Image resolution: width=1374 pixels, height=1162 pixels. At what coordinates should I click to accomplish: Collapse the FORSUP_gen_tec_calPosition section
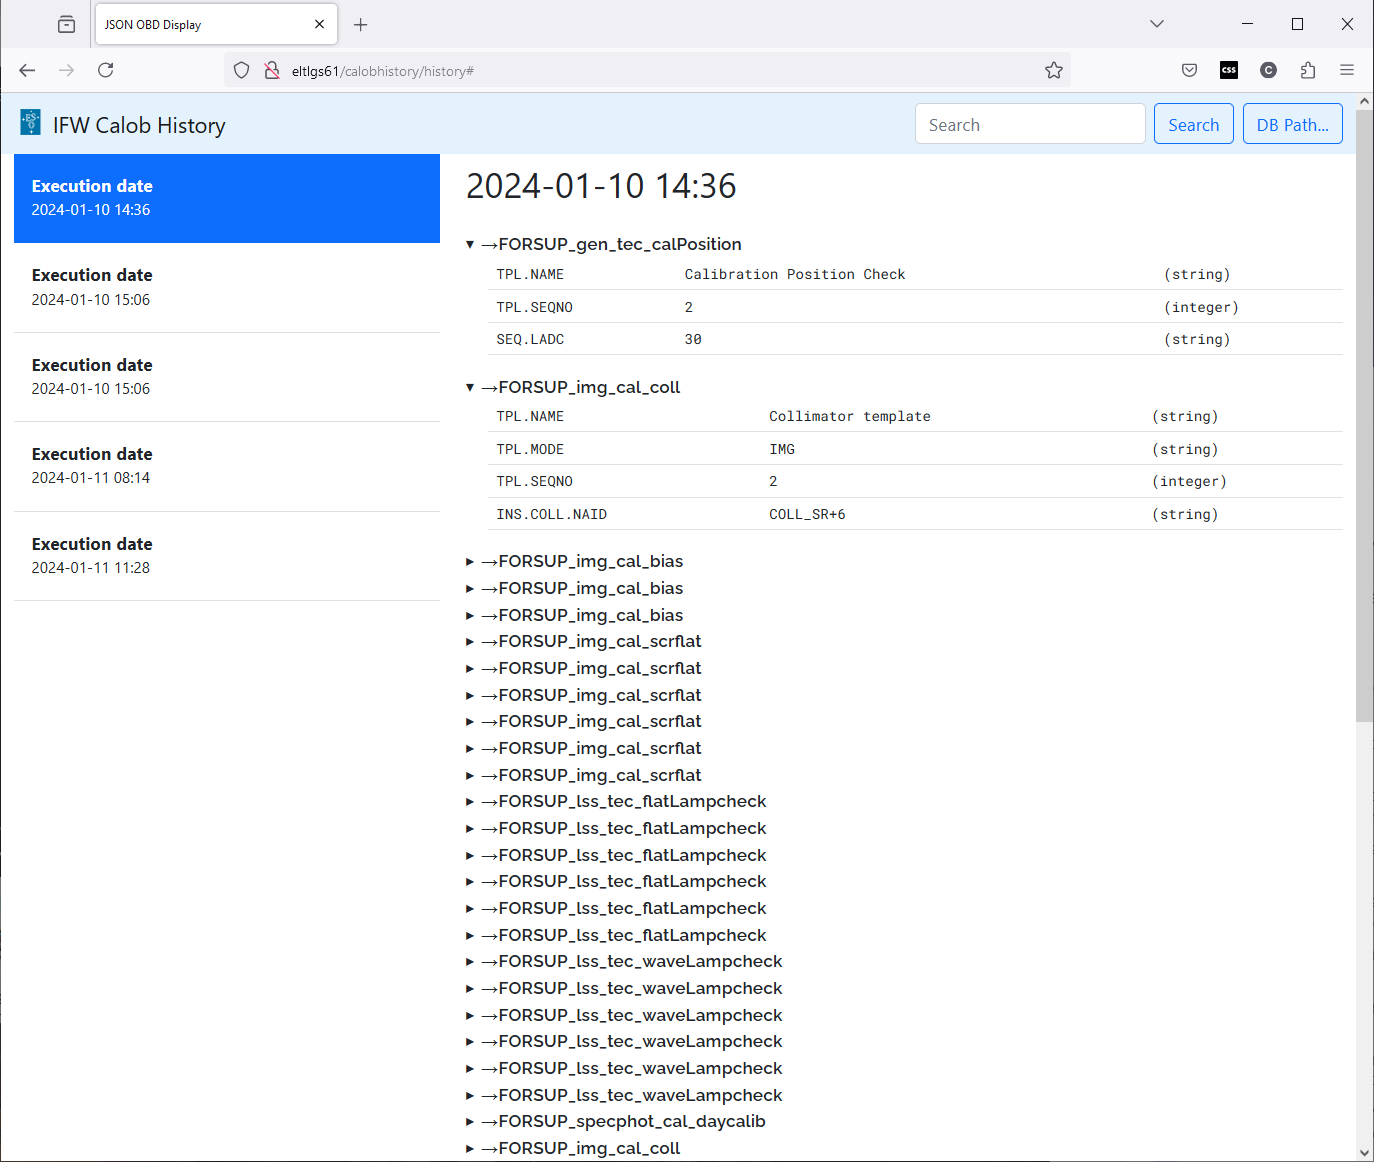click(x=470, y=245)
